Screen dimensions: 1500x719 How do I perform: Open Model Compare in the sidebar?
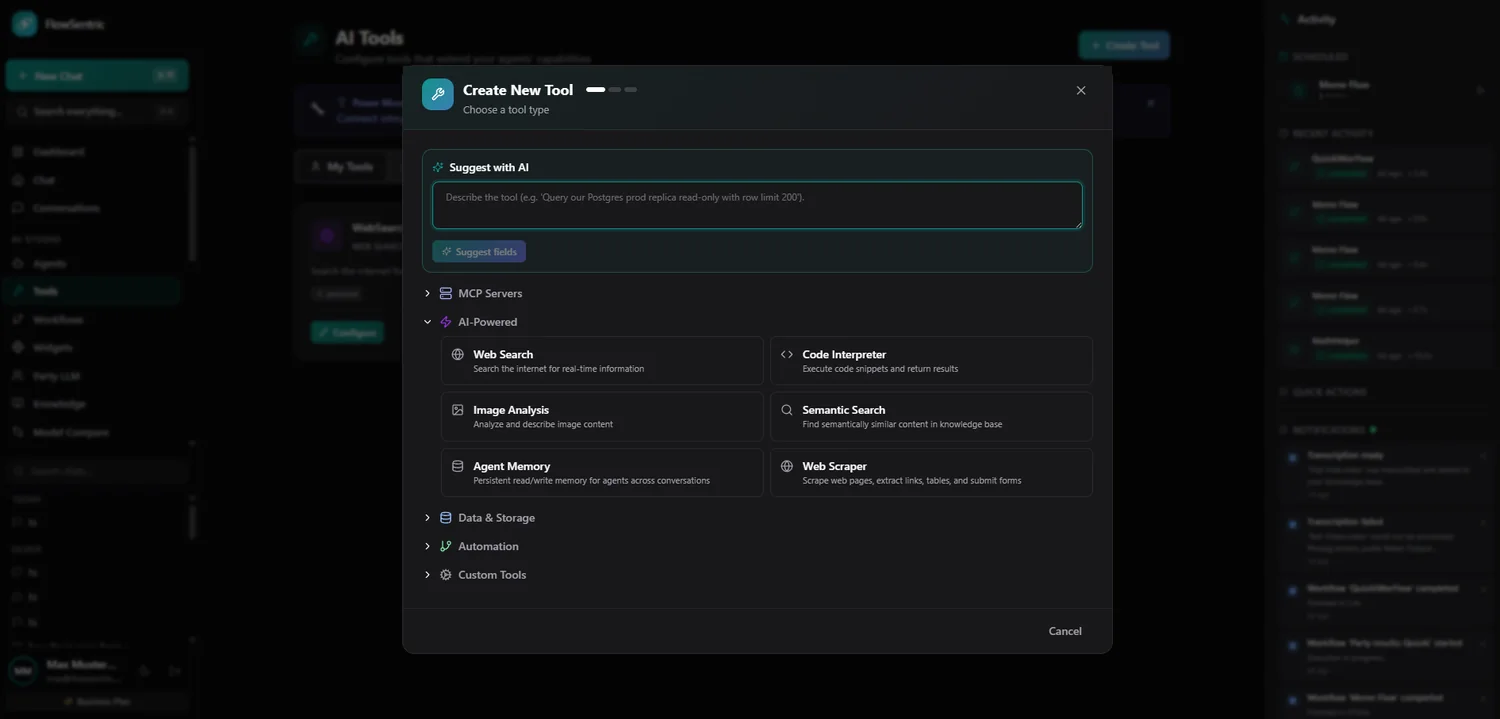tap(92, 432)
